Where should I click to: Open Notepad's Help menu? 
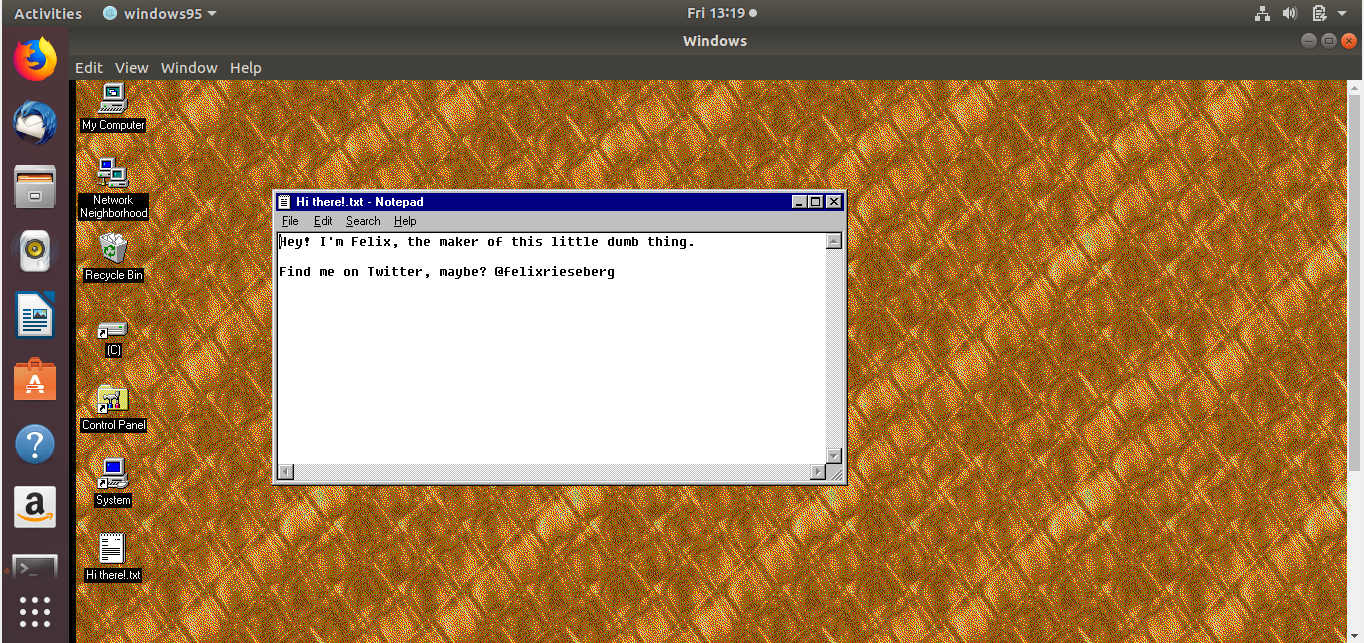click(x=405, y=221)
